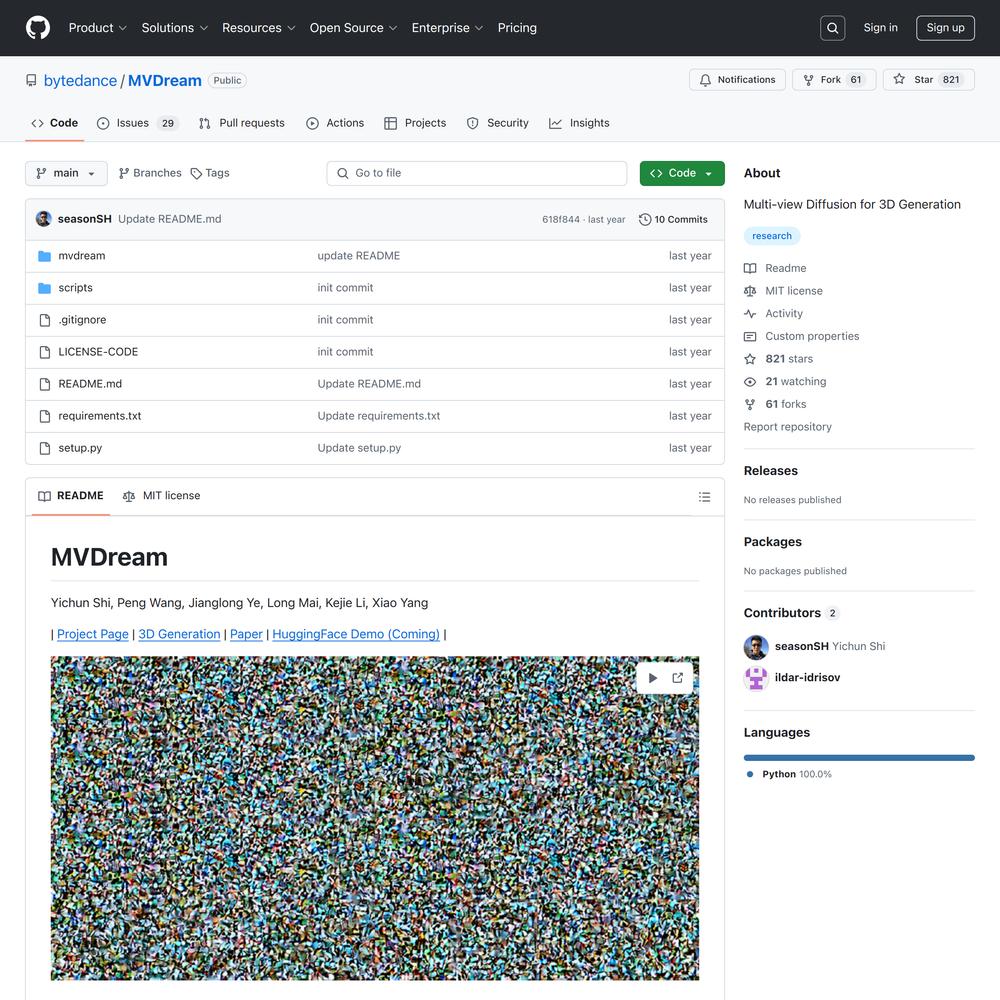Click the seasonSH contributor avatar in sidebar
This screenshot has height=1000, width=1000.
756,647
